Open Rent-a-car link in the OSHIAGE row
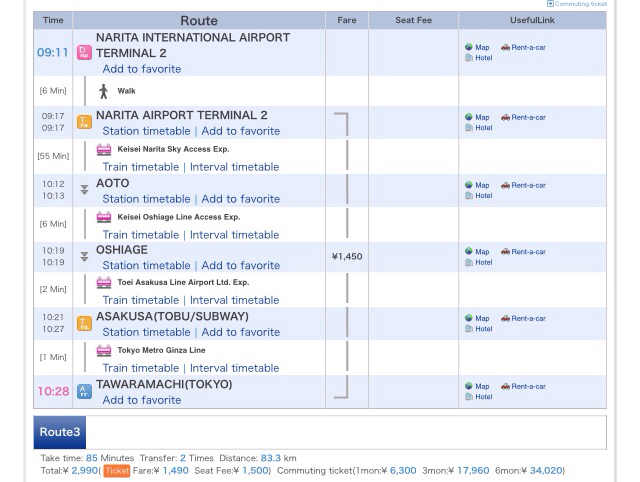This screenshot has height=482, width=640. click(523, 252)
